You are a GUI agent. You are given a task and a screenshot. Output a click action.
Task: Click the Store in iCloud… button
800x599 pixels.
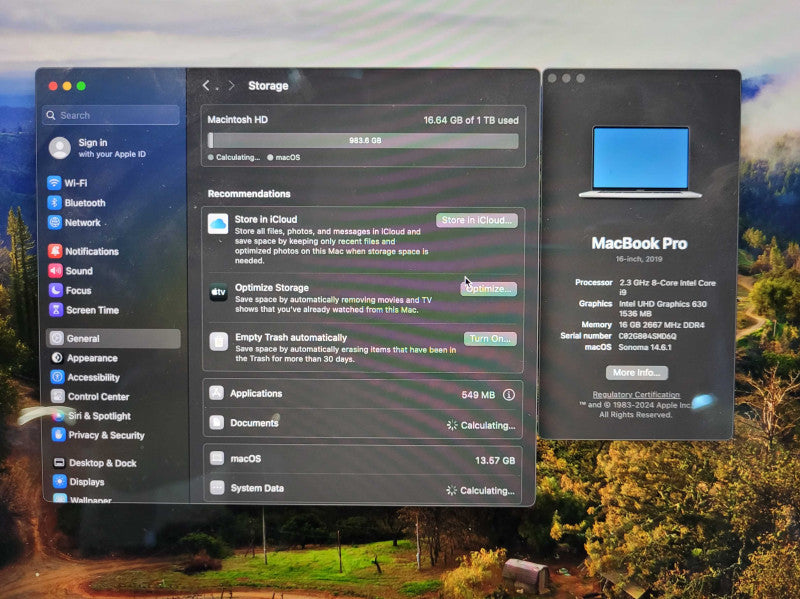[x=477, y=220]
